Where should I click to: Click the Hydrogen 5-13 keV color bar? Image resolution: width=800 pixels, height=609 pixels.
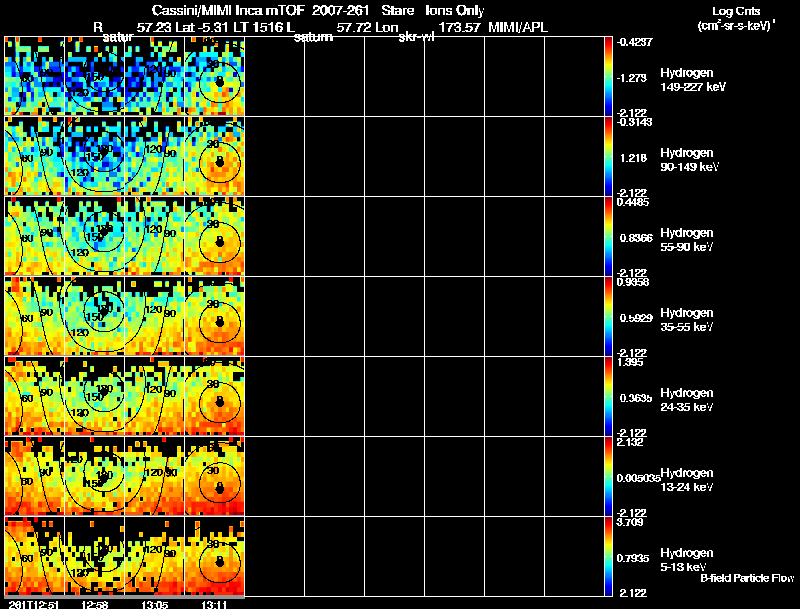pos(609,557)
